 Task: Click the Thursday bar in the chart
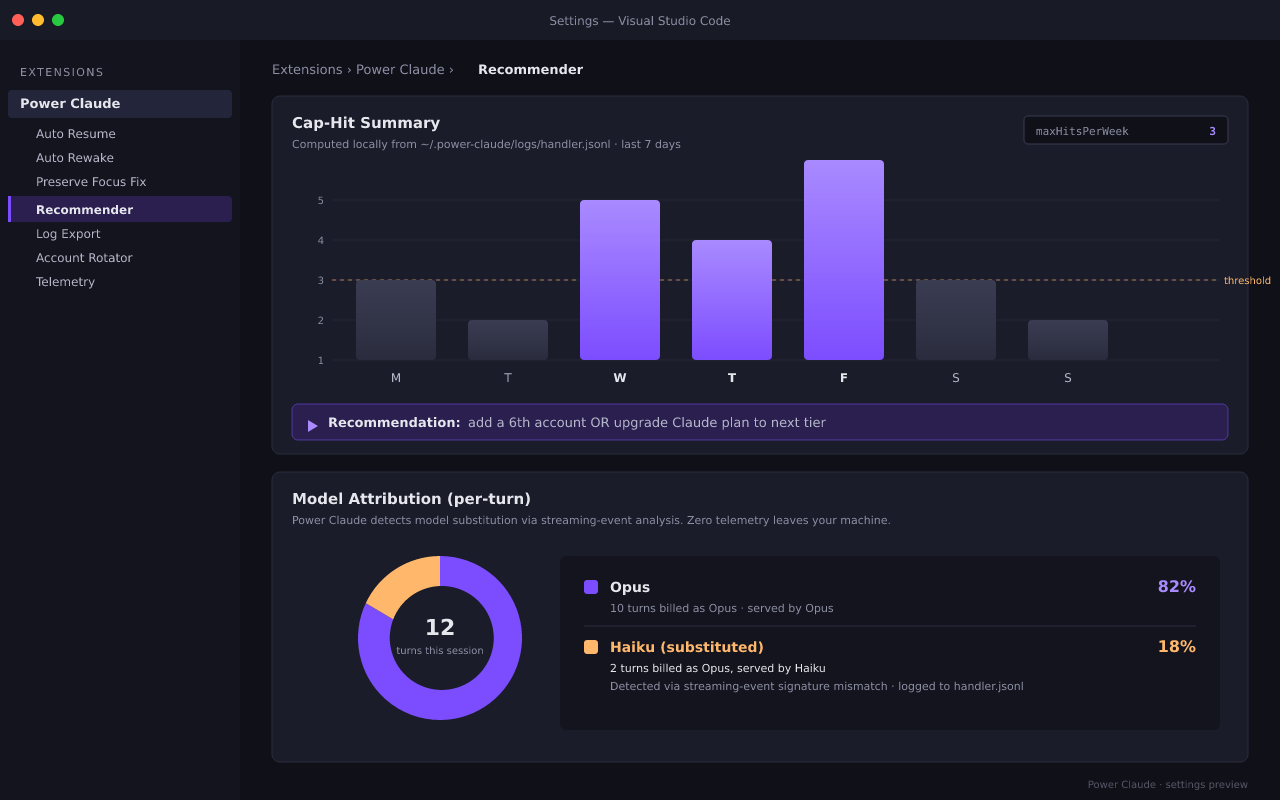[x=732, y=300]
